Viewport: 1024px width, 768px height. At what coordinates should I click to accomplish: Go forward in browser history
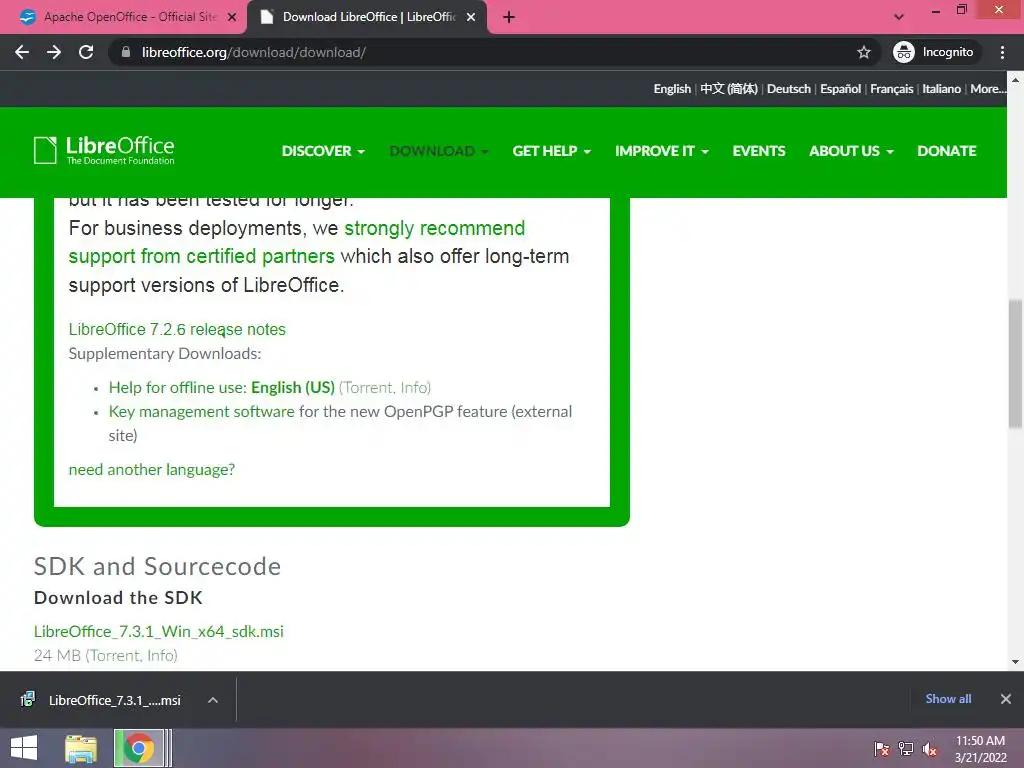[54, 52]
